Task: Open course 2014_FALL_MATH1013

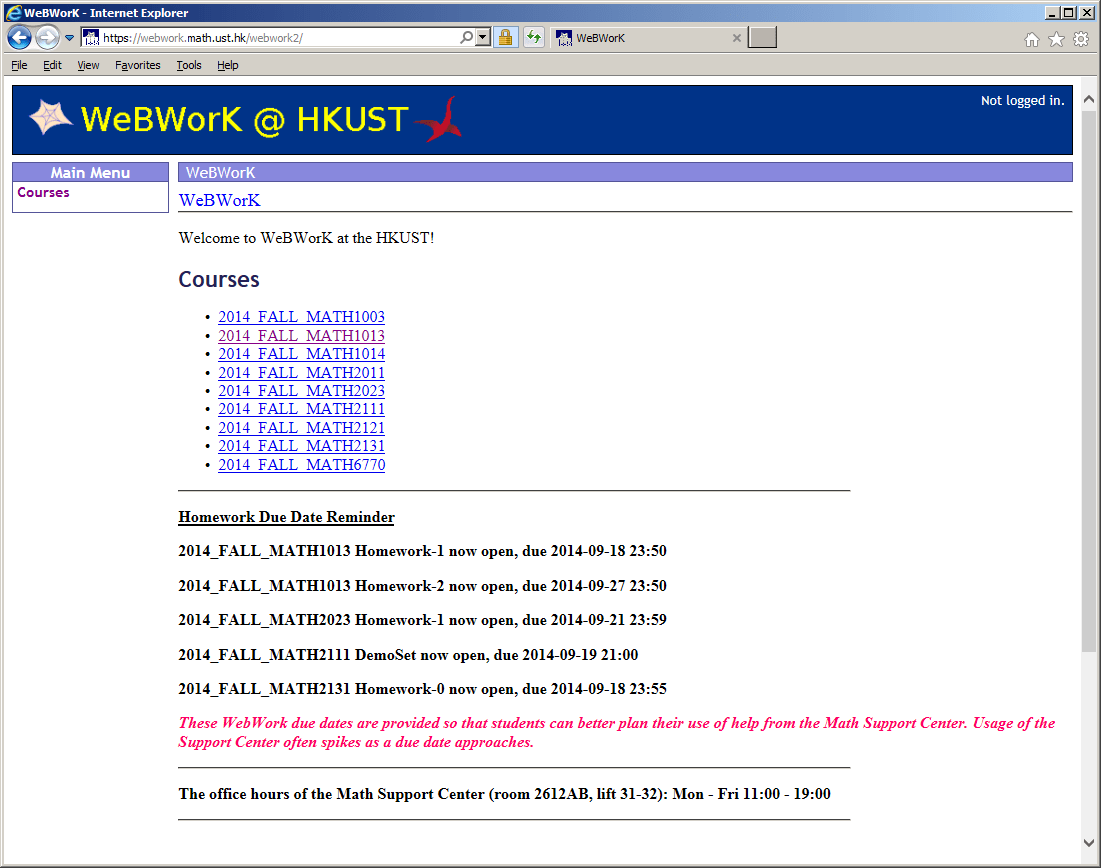Action: tap(302, 336)
